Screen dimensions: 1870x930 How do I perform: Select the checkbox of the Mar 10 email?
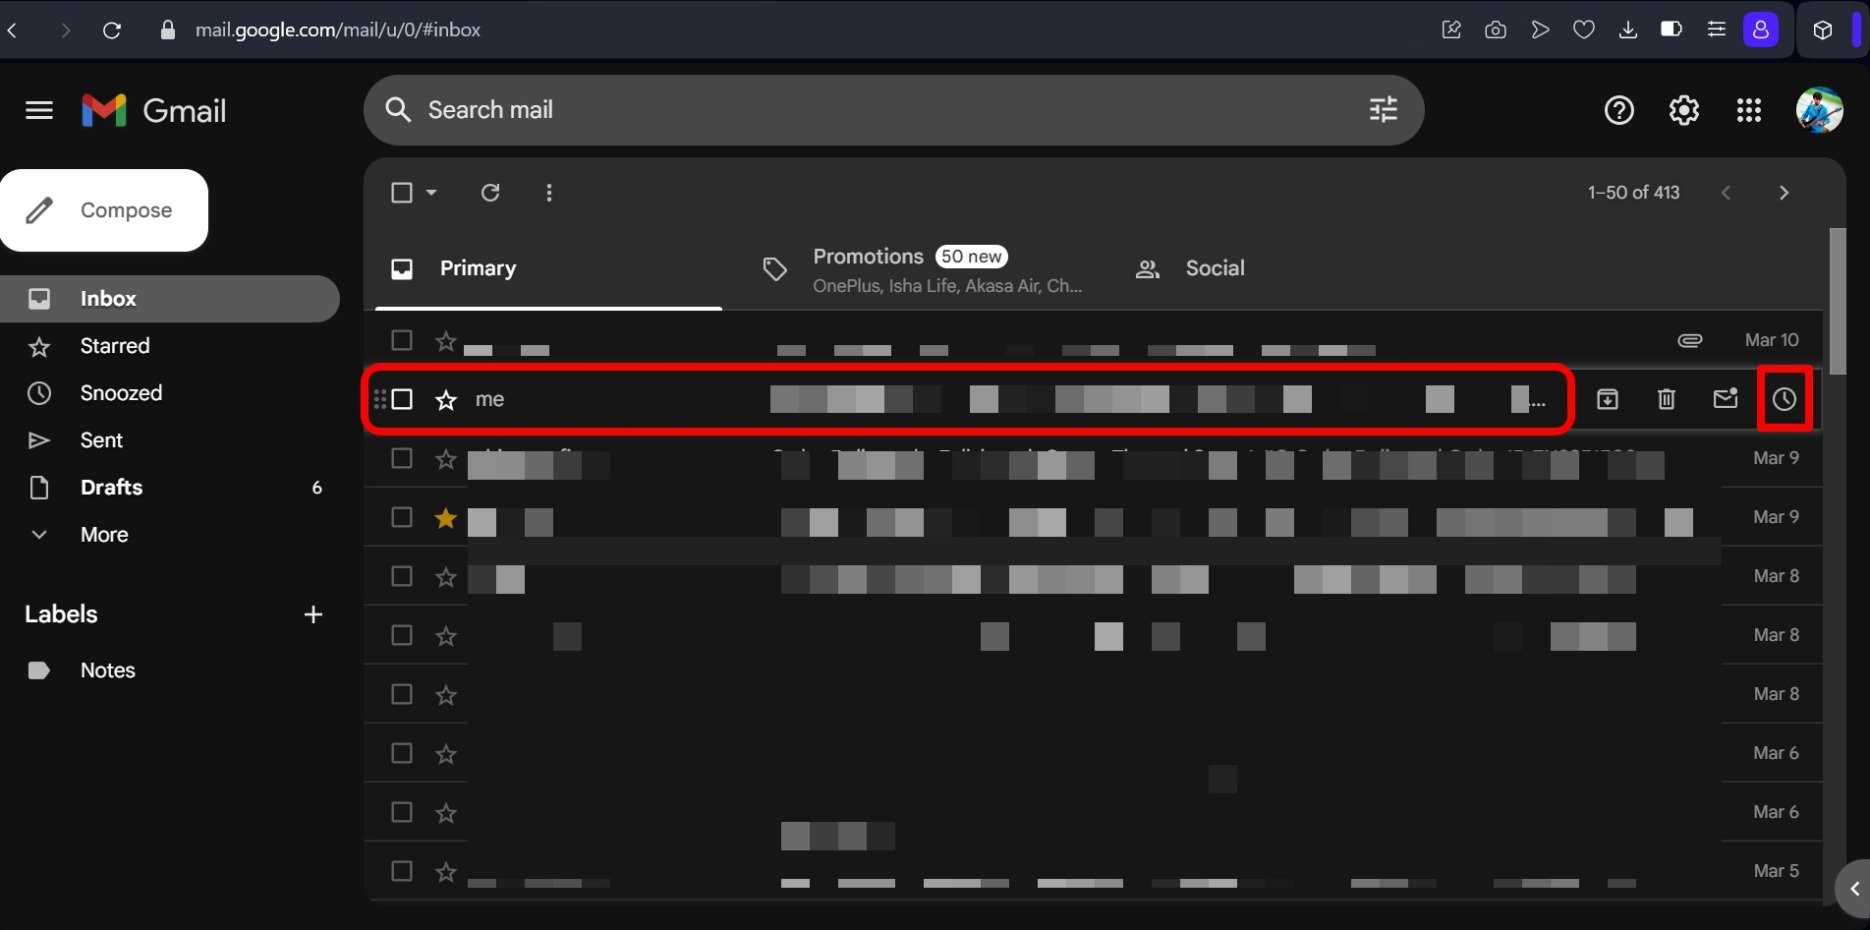pyautogui.click(x=401, y=340)
